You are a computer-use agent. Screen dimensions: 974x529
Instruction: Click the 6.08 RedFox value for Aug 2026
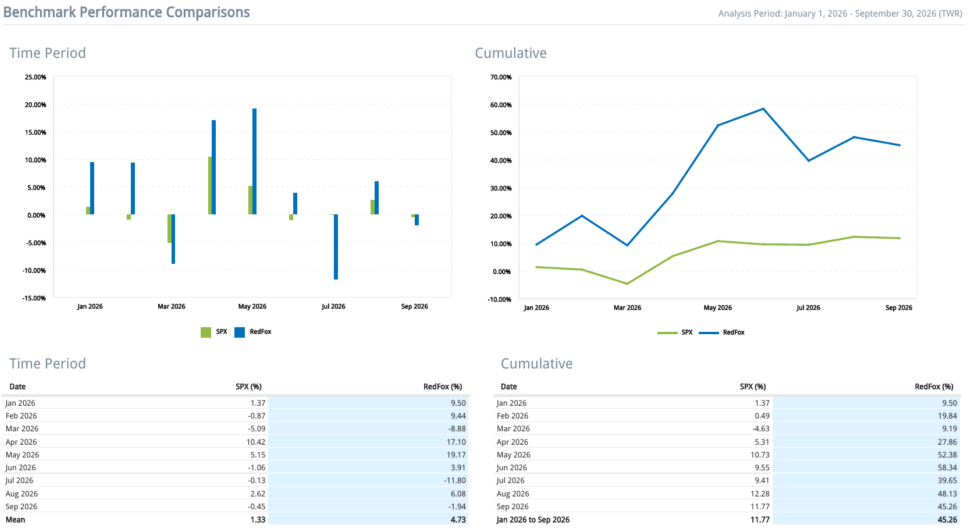(x=458, y=494)
